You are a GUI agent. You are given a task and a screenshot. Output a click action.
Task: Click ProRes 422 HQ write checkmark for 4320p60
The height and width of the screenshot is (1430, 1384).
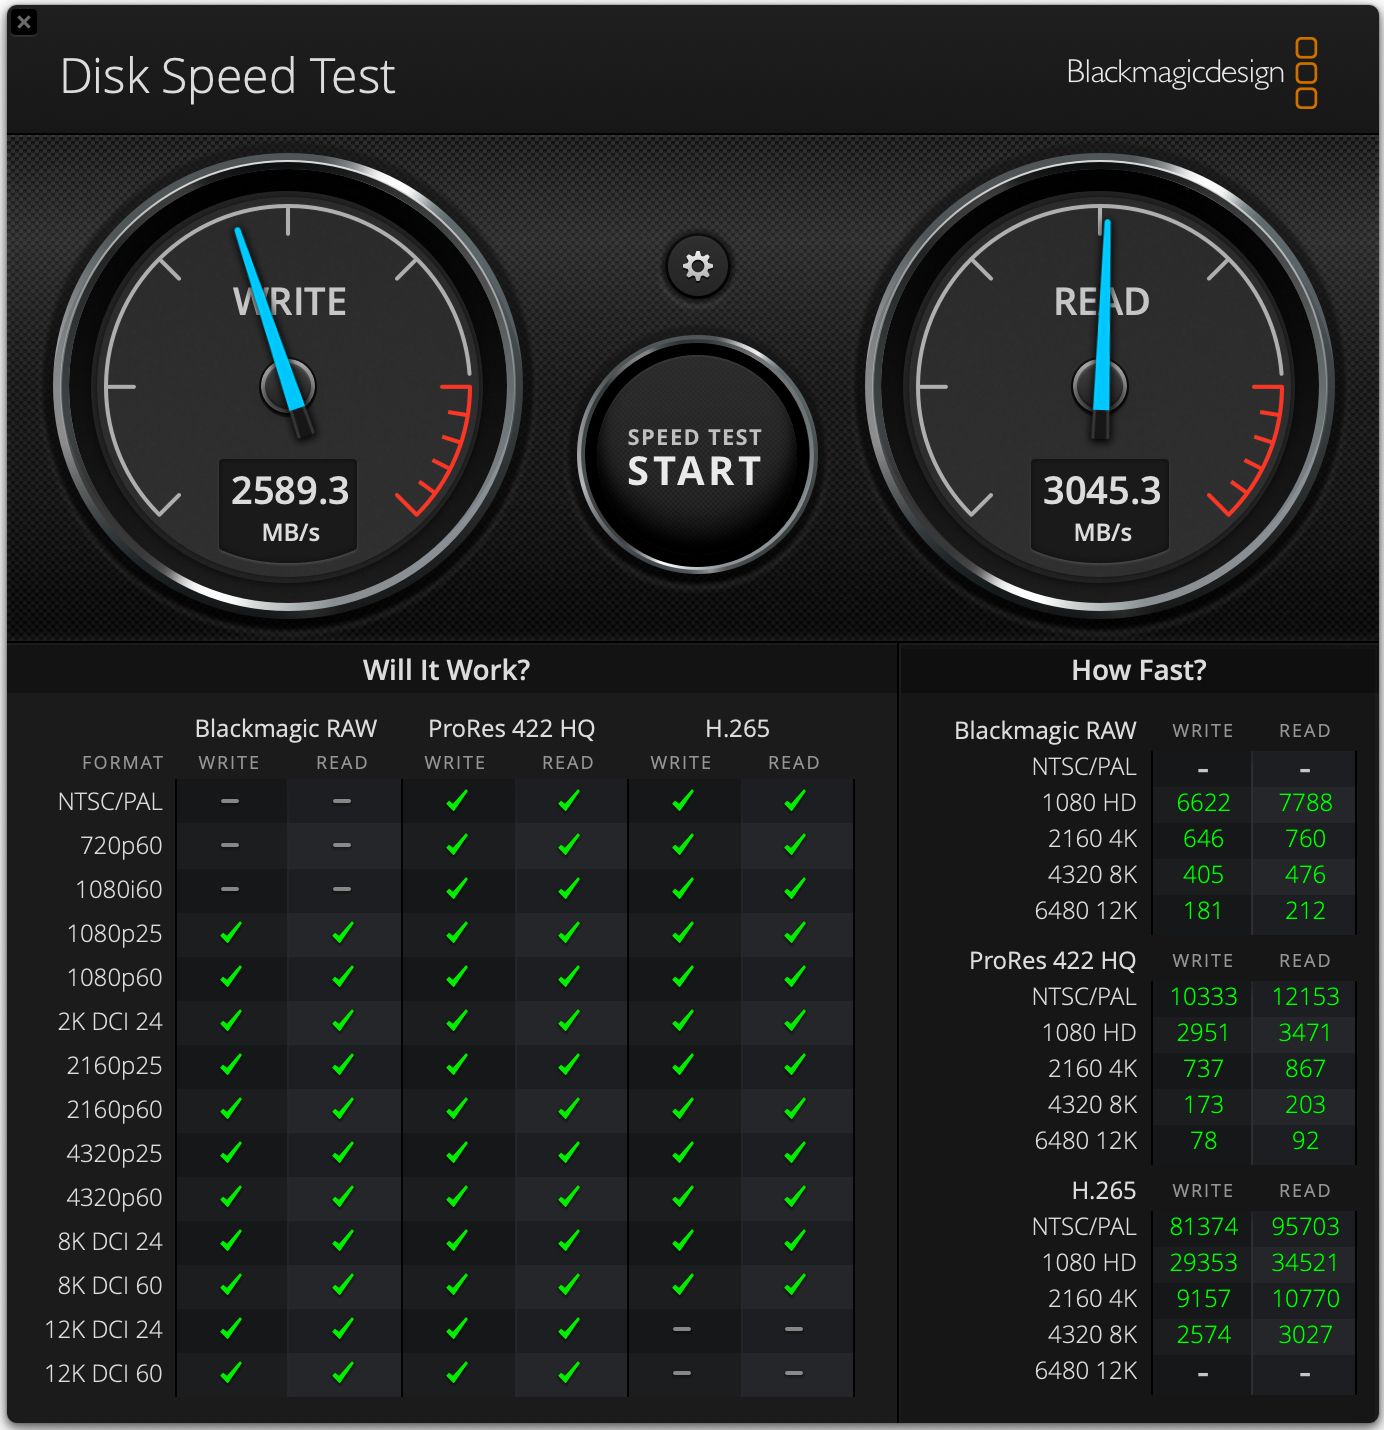456,1197
